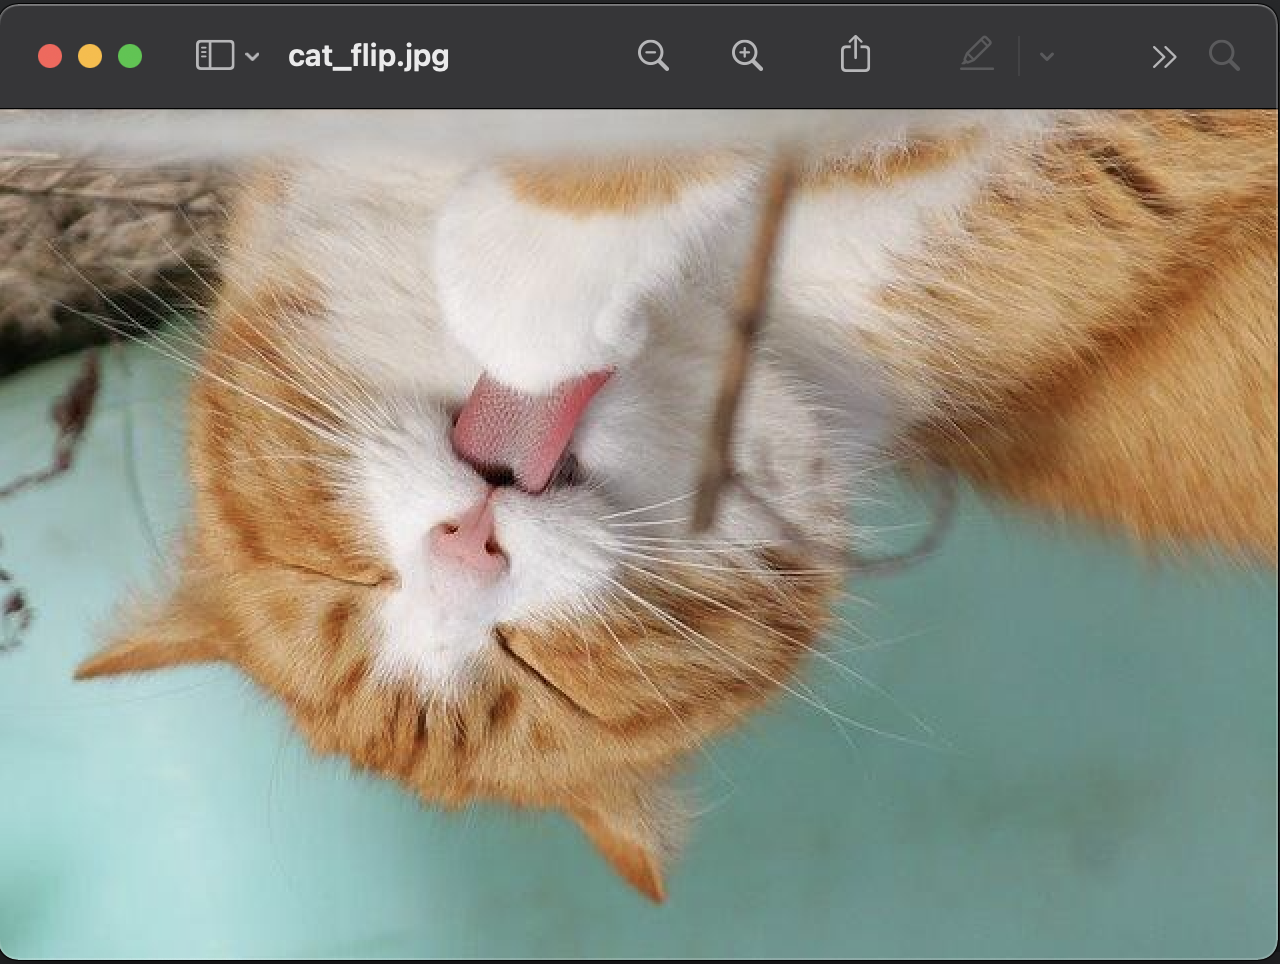Open Spotlight-style search in the toolbar
Screen dimensions: 1280x964
coord(1224,57)
